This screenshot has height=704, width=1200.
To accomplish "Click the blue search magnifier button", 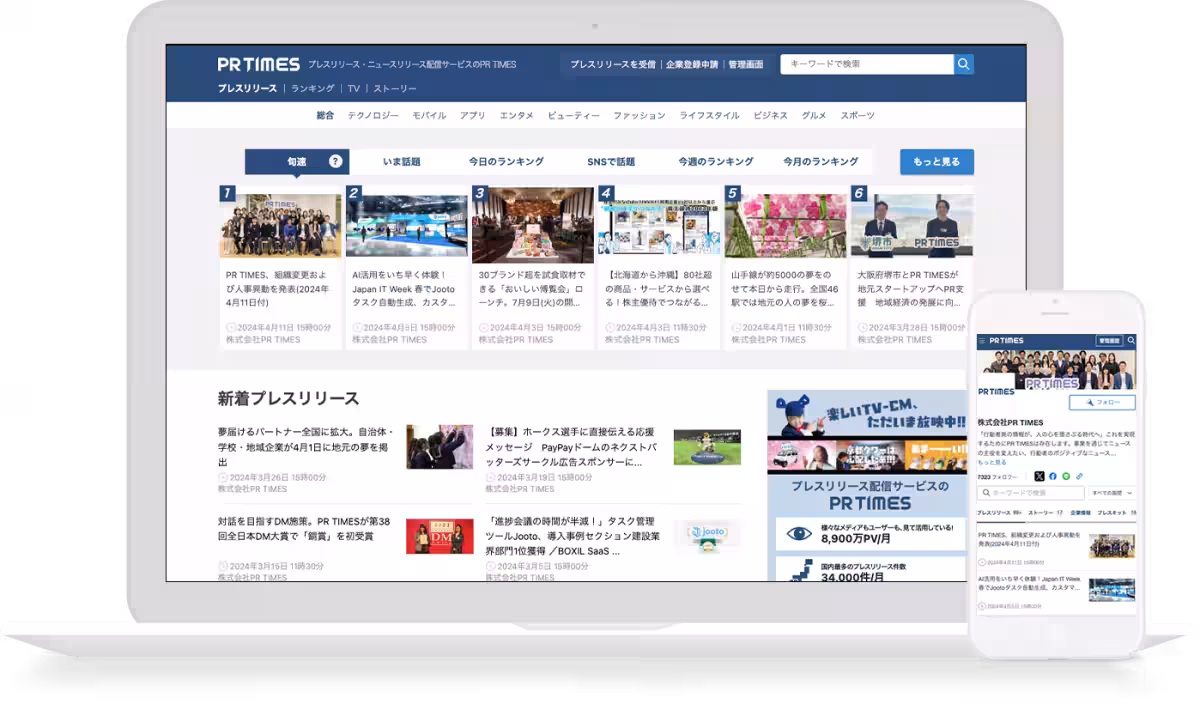I will [x=963, y=64].
